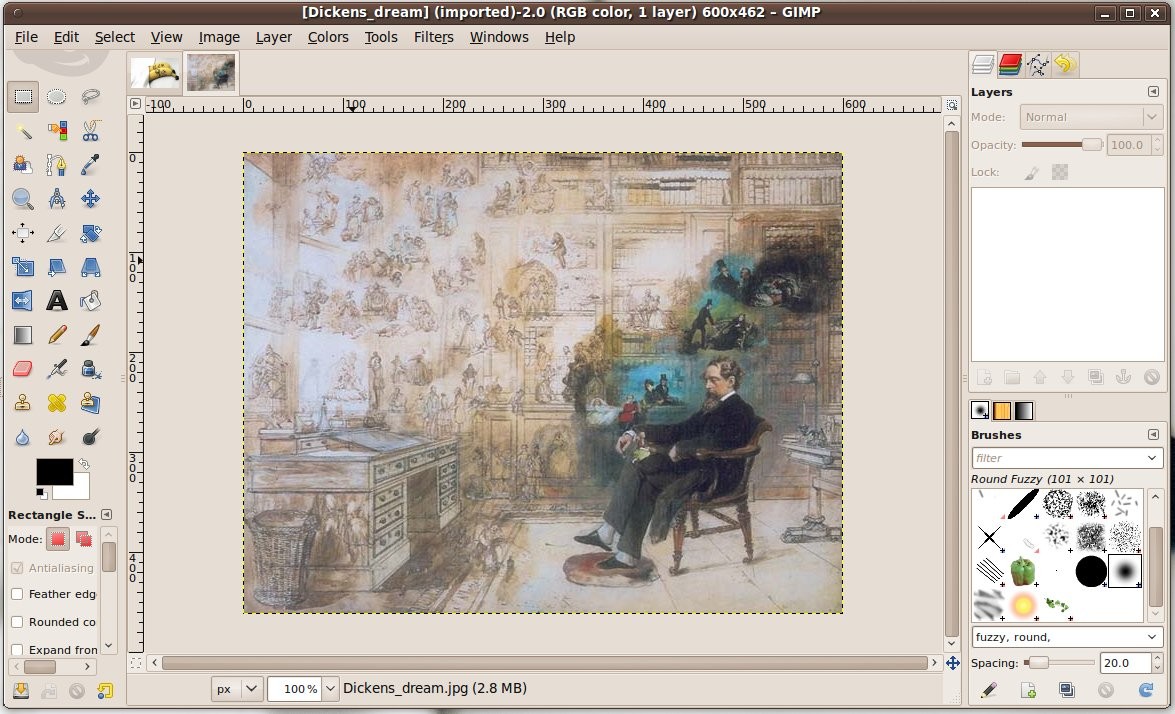The image size is (1175, 714).
Task: Activate the Eraser tool
Action: point(22,369)
